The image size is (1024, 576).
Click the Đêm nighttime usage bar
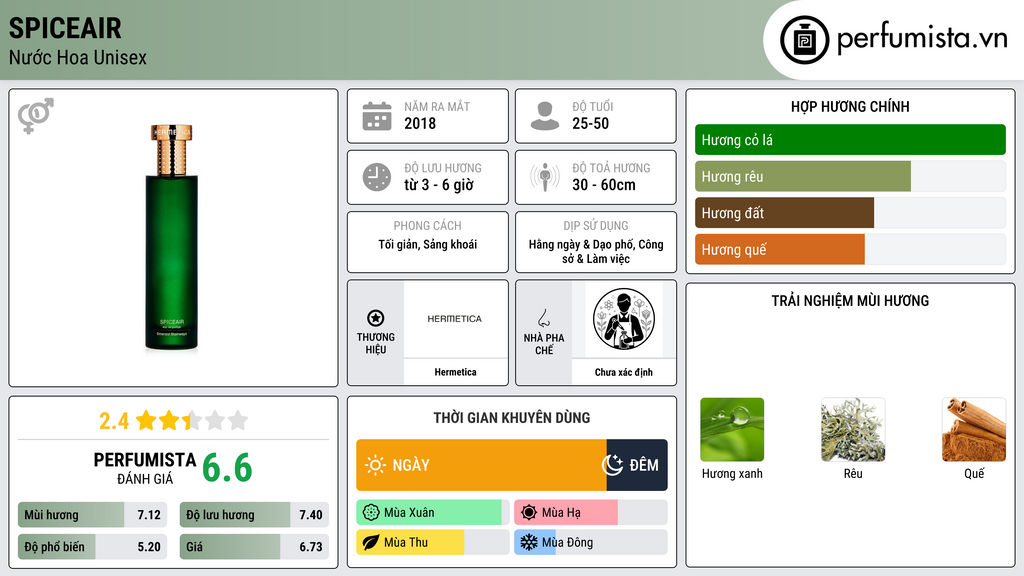(x=637, y=465)
